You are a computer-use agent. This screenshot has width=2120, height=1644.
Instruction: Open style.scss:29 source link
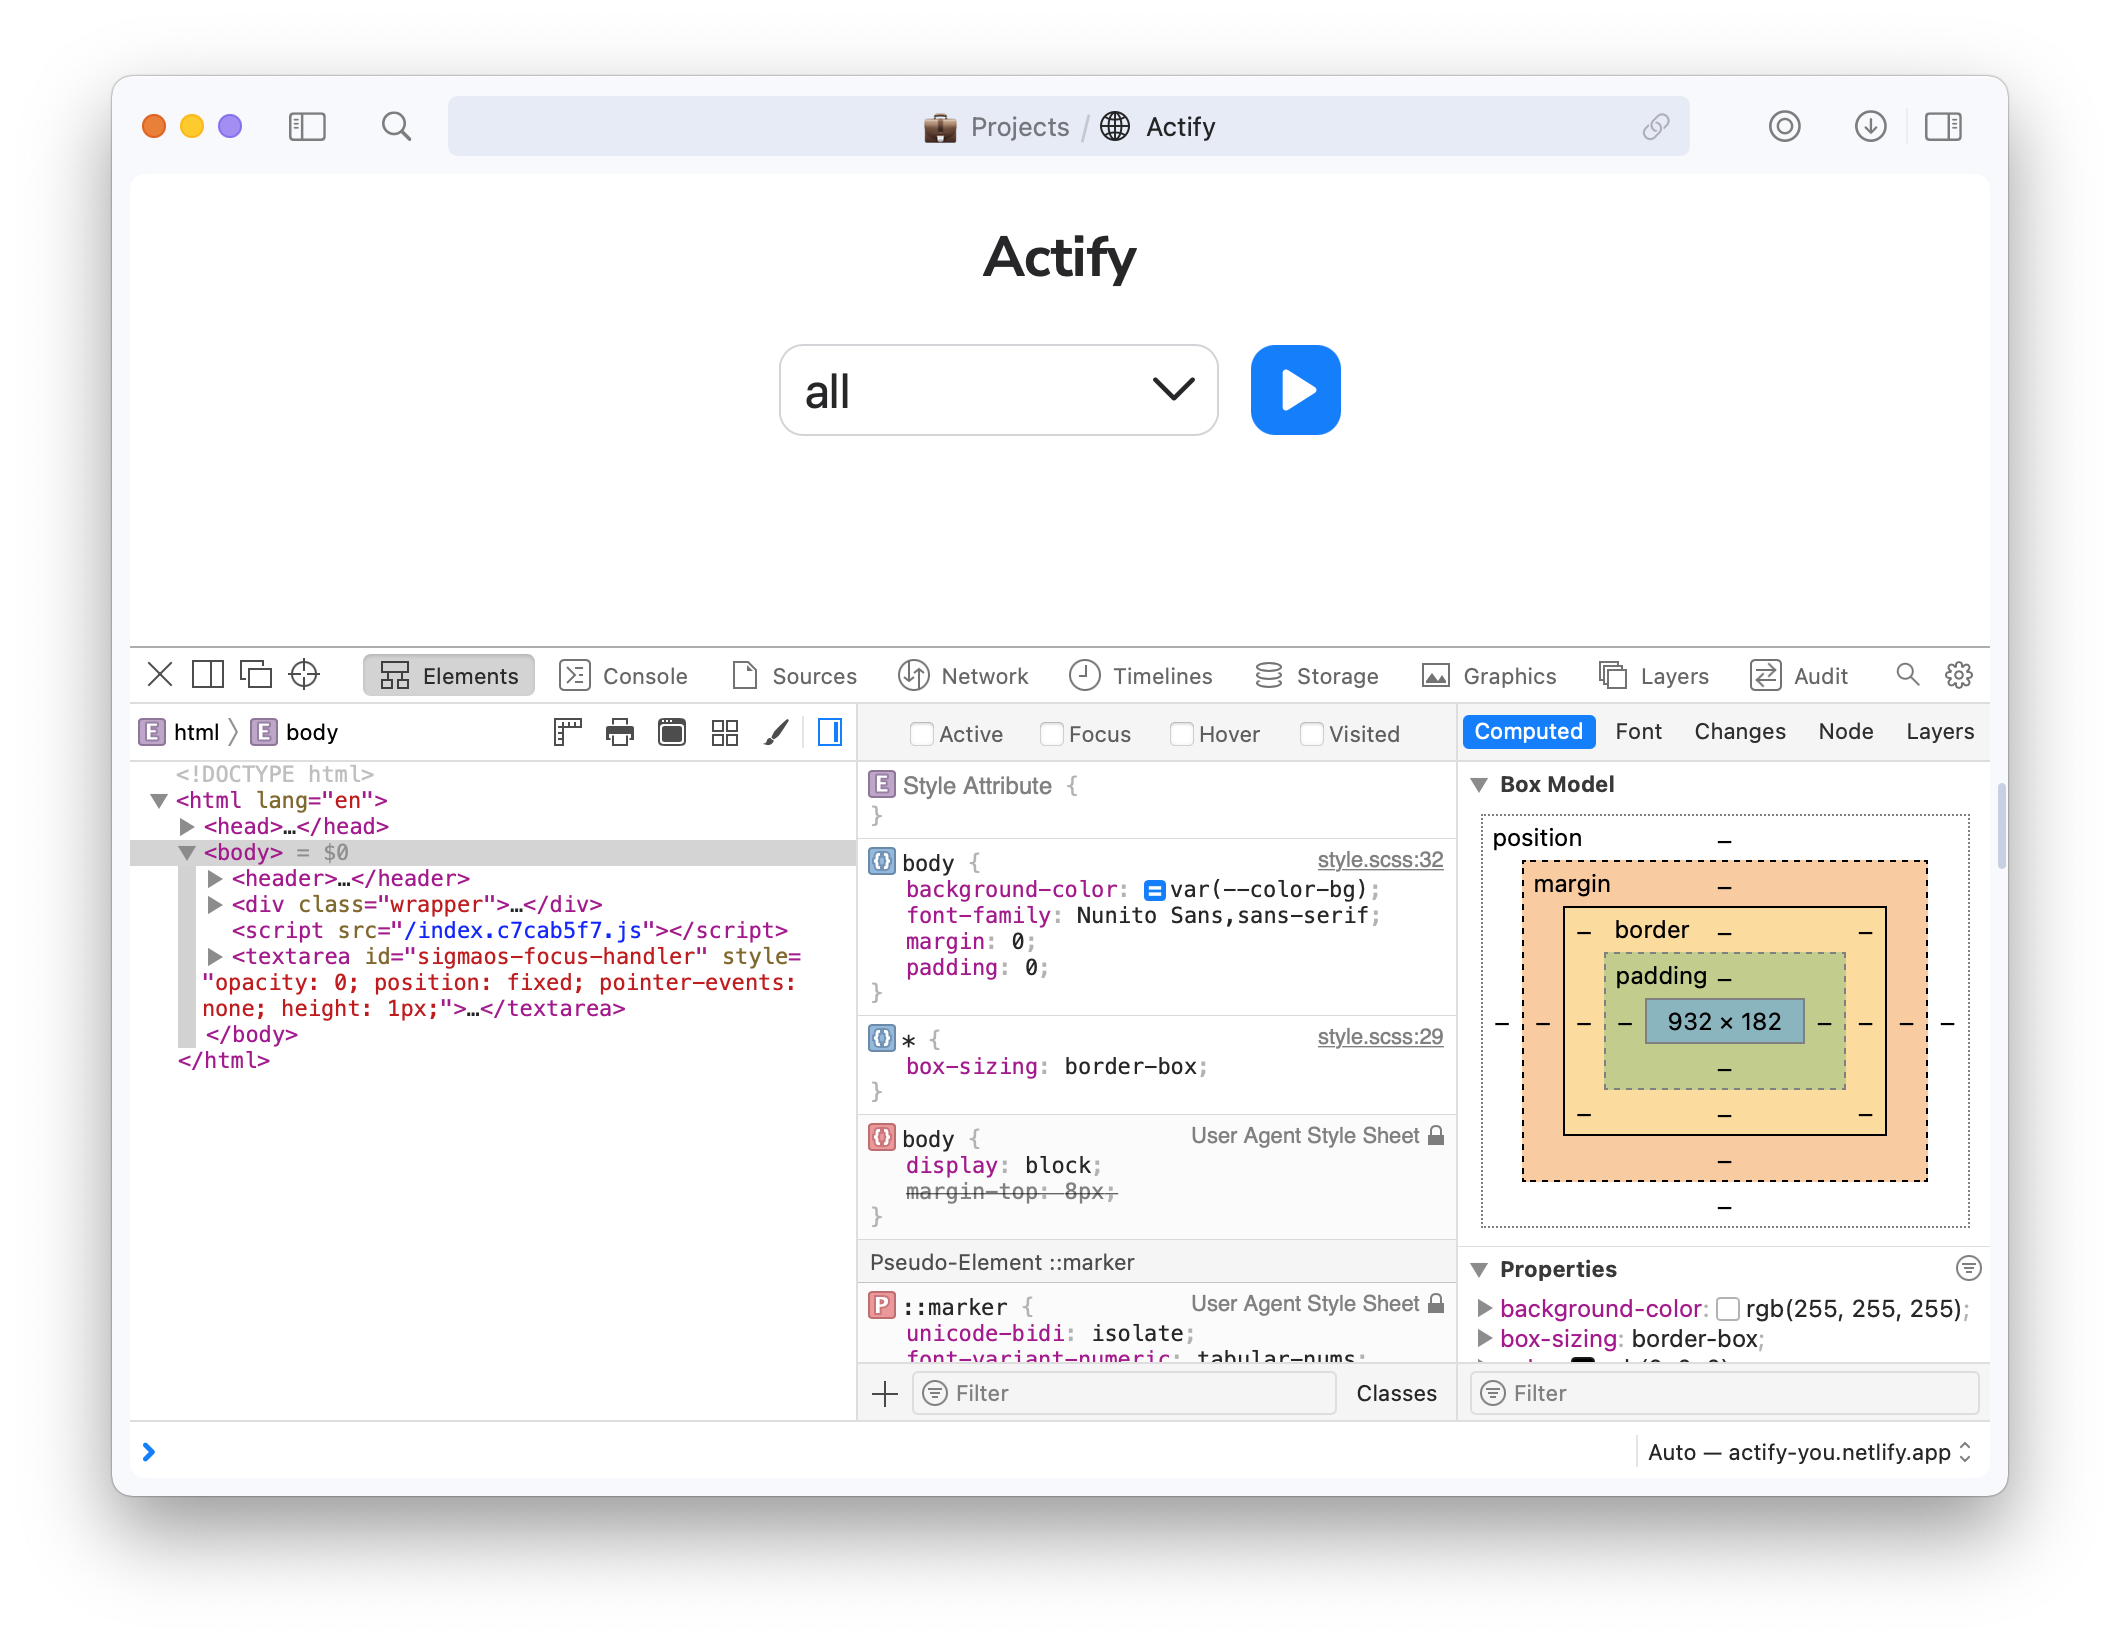[1380, 1037]
